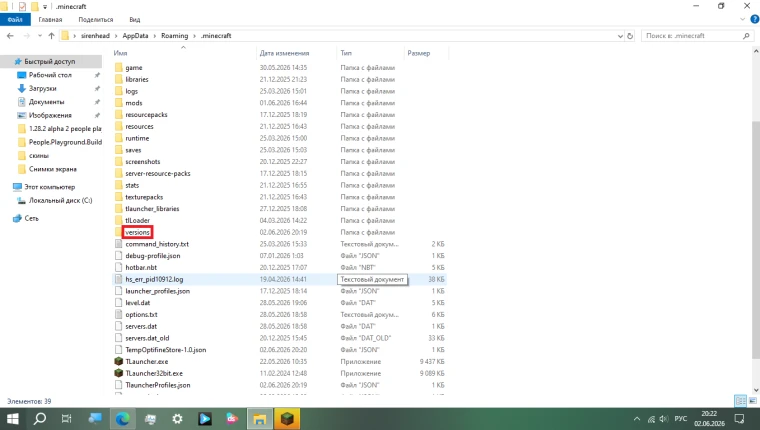Select Быстрый доступ in the sidebar
Screen dimensions: 760x430
(x=50, y=62)
